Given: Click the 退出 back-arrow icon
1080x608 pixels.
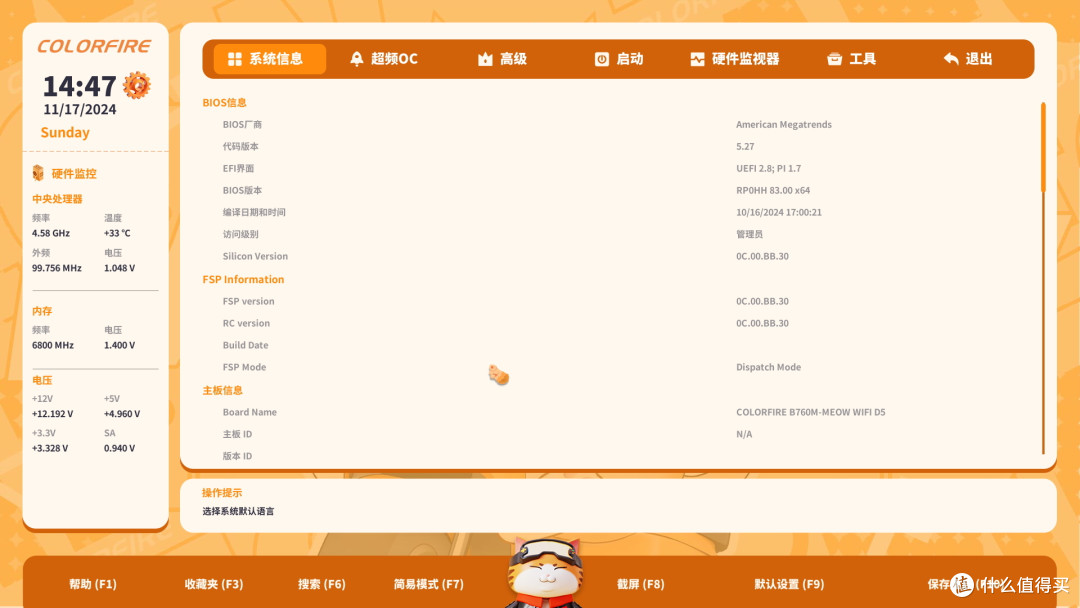Looking at the screenshot, I should coord(950,58).
